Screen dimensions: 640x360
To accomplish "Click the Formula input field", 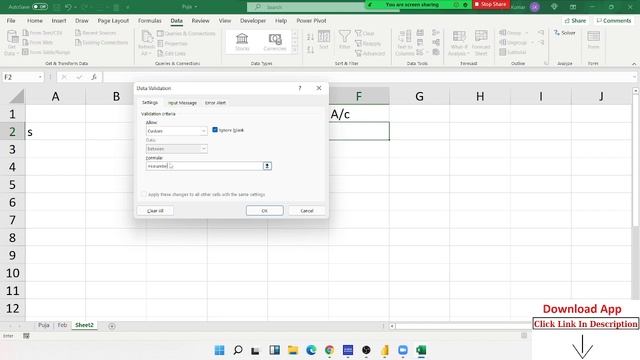I will [204, 166].
